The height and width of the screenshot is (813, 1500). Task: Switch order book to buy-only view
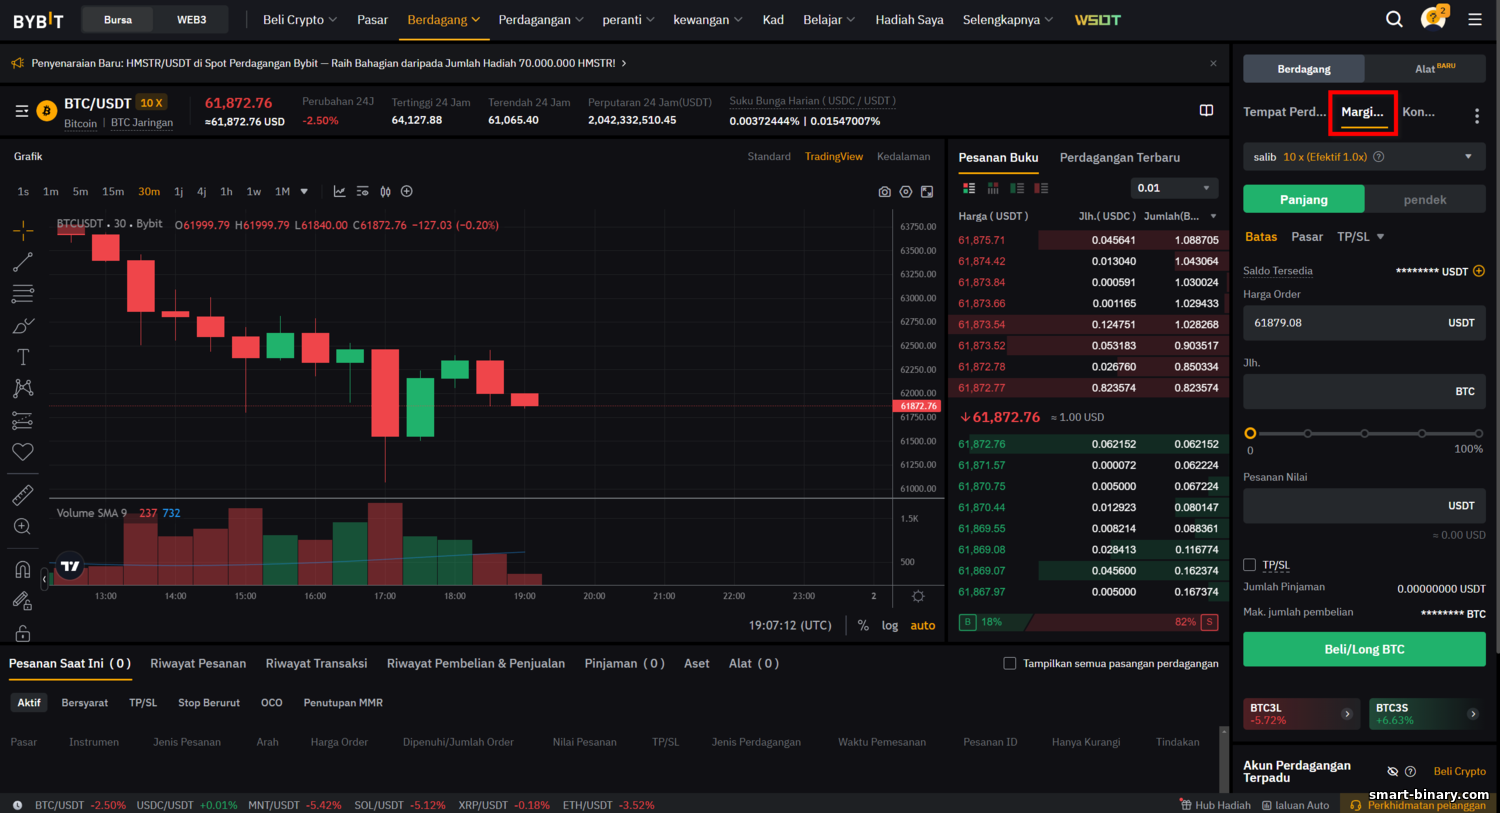(1017, 188)
